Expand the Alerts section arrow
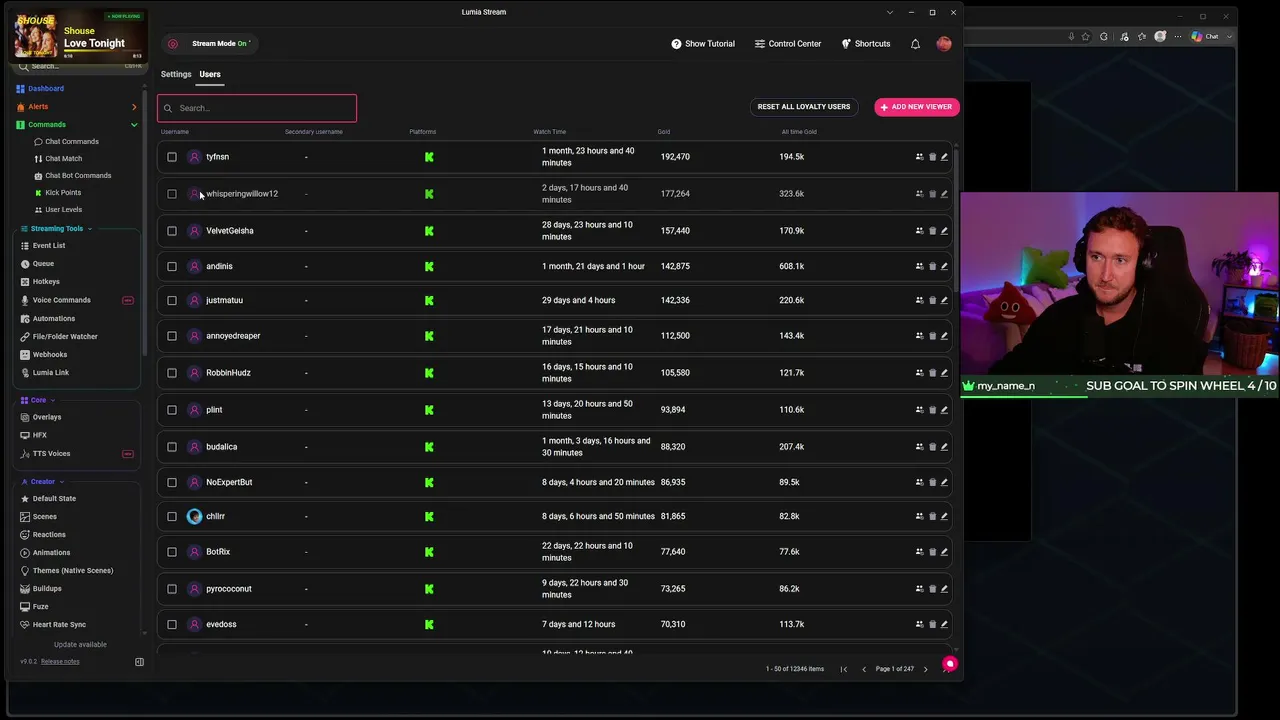 coord(134,107)
